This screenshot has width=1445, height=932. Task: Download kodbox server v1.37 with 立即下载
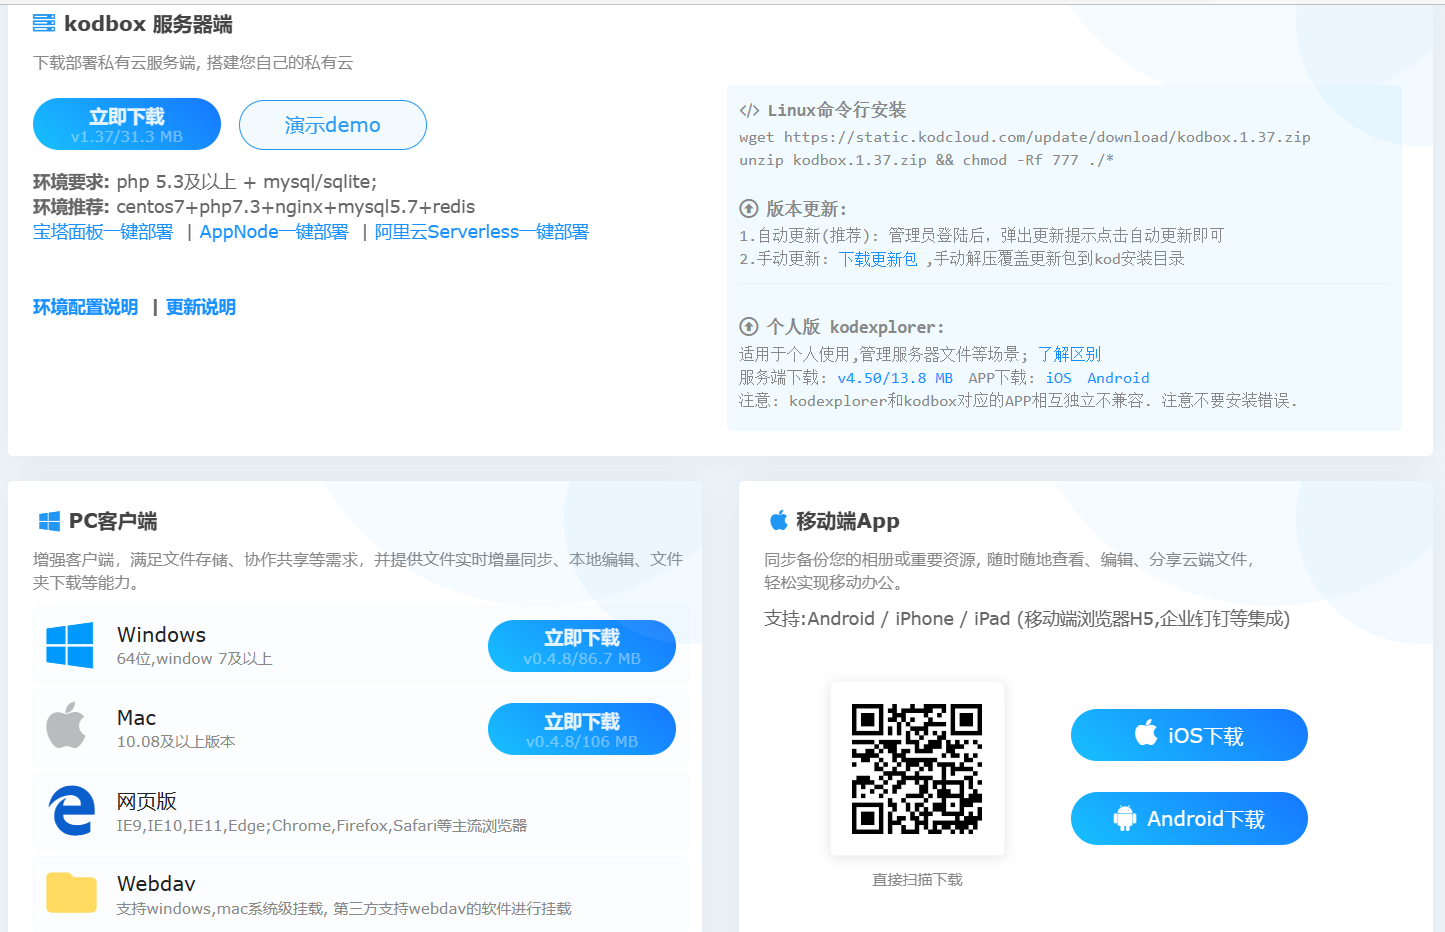(x=127, y=124)
